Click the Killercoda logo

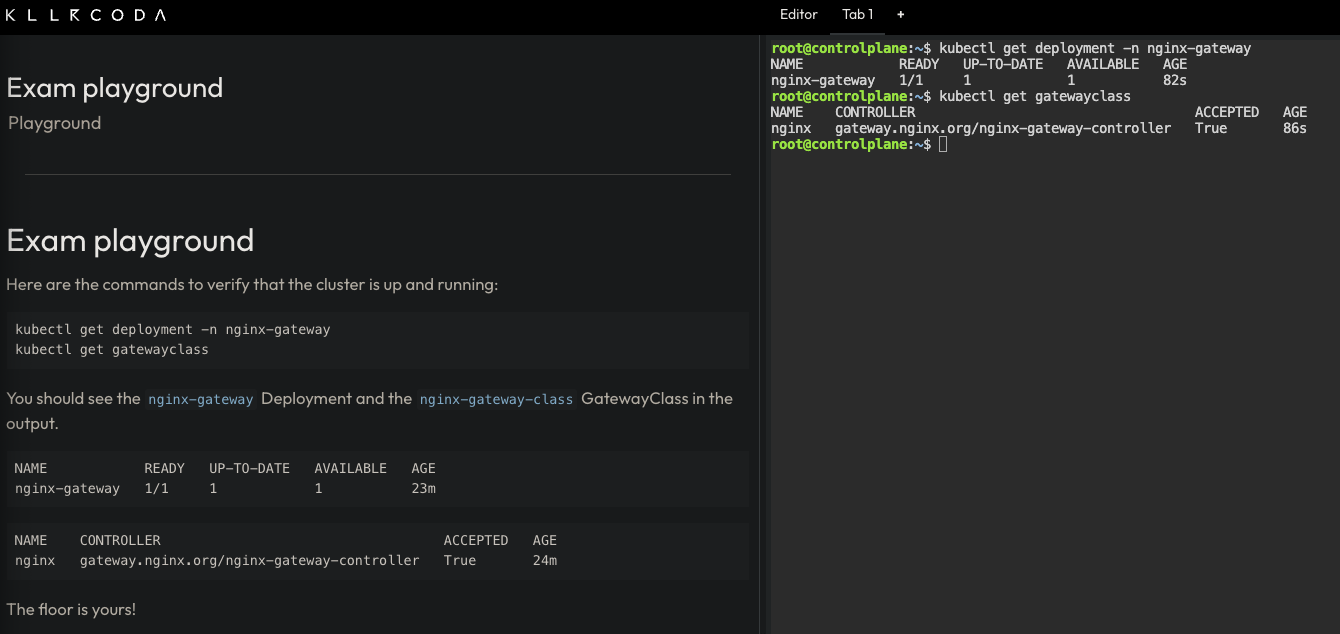click(x=86, y=15)
